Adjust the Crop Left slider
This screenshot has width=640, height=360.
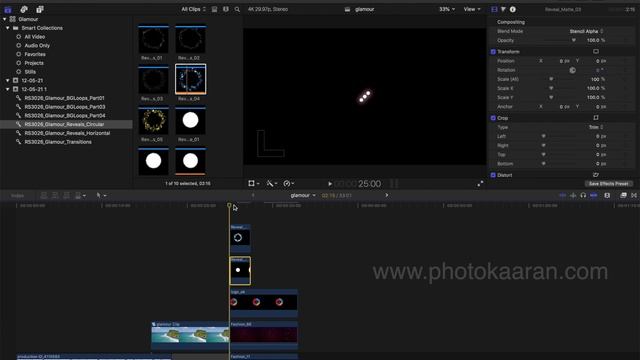coord(543,136)
